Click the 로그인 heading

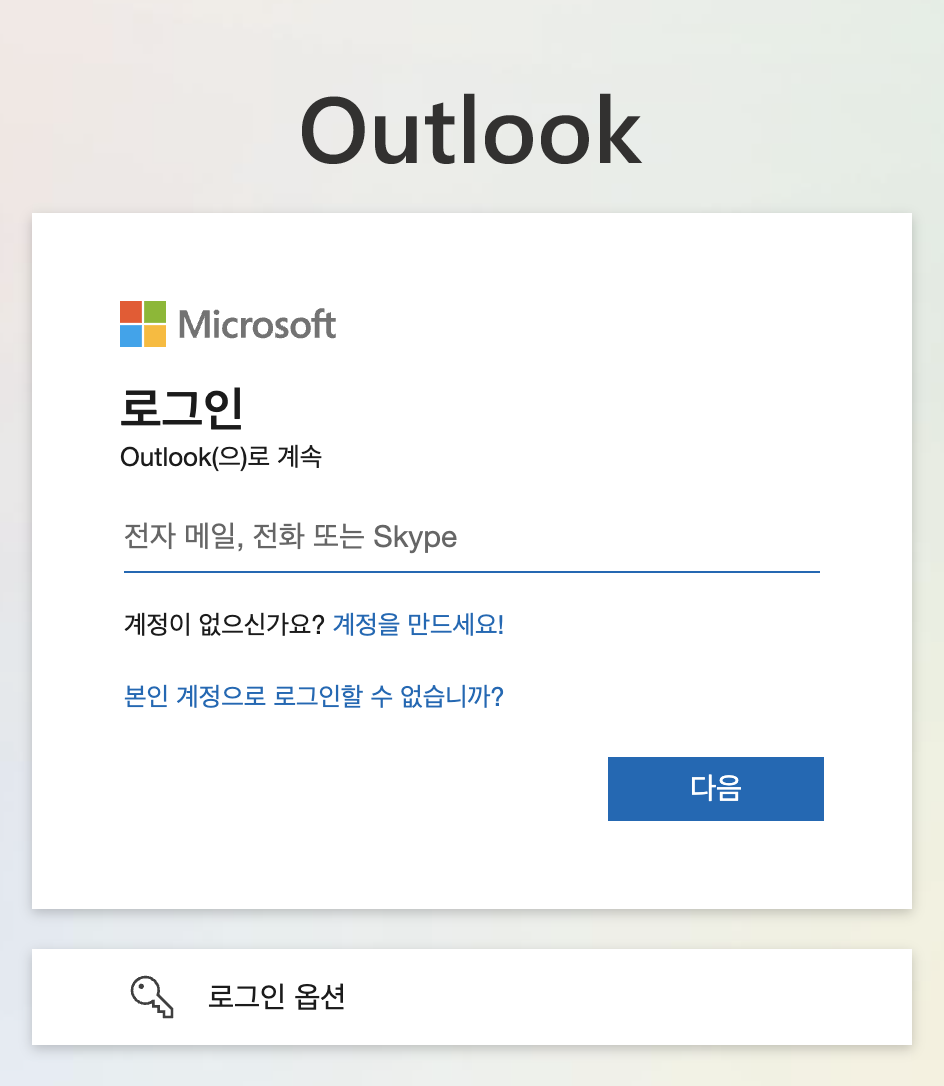(181, 408)
